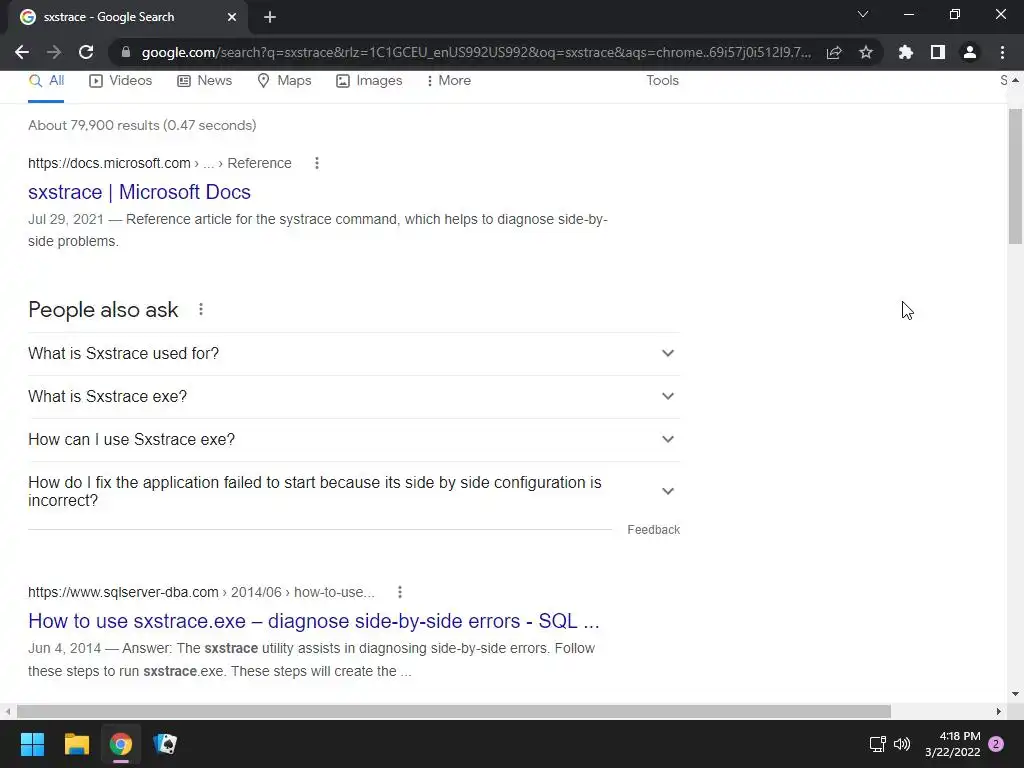The image size is (1024, 768).
Task: Click the scroll up arrow
Action: pos(1015,80)
